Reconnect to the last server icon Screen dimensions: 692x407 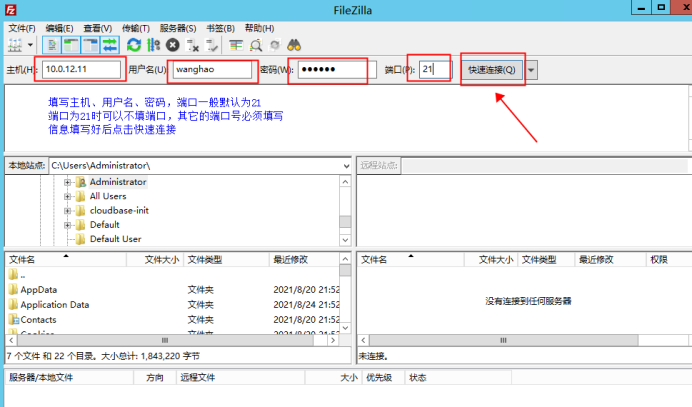click(x=212, y=45)
